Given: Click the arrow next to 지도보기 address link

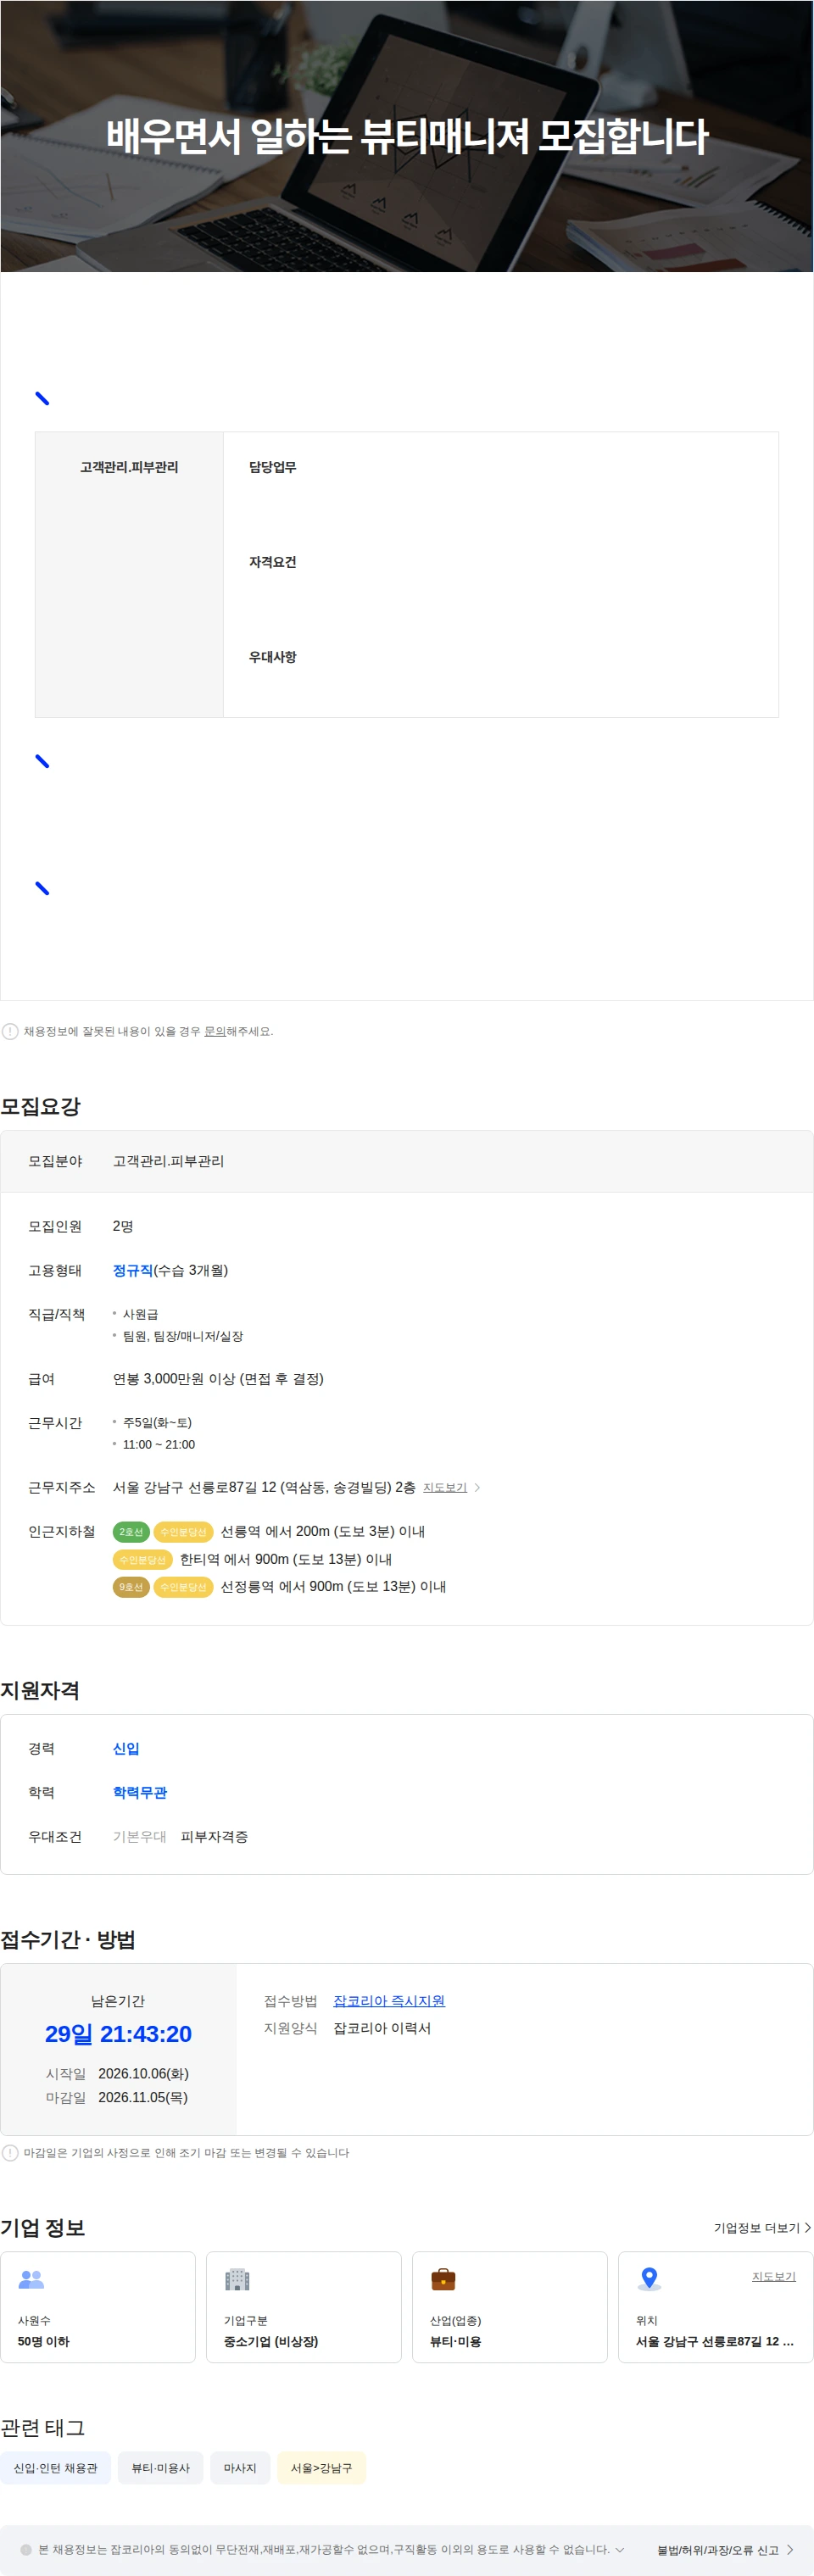Looking at the screenshot, I should click(477, 1487).
